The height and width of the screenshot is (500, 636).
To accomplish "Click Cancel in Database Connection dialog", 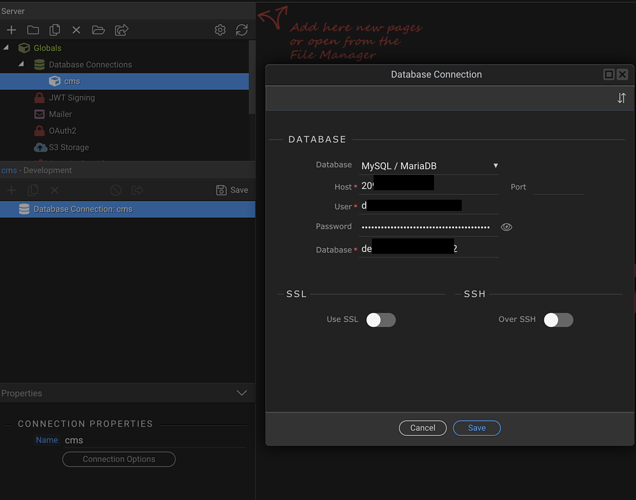I will click(423, 428).
